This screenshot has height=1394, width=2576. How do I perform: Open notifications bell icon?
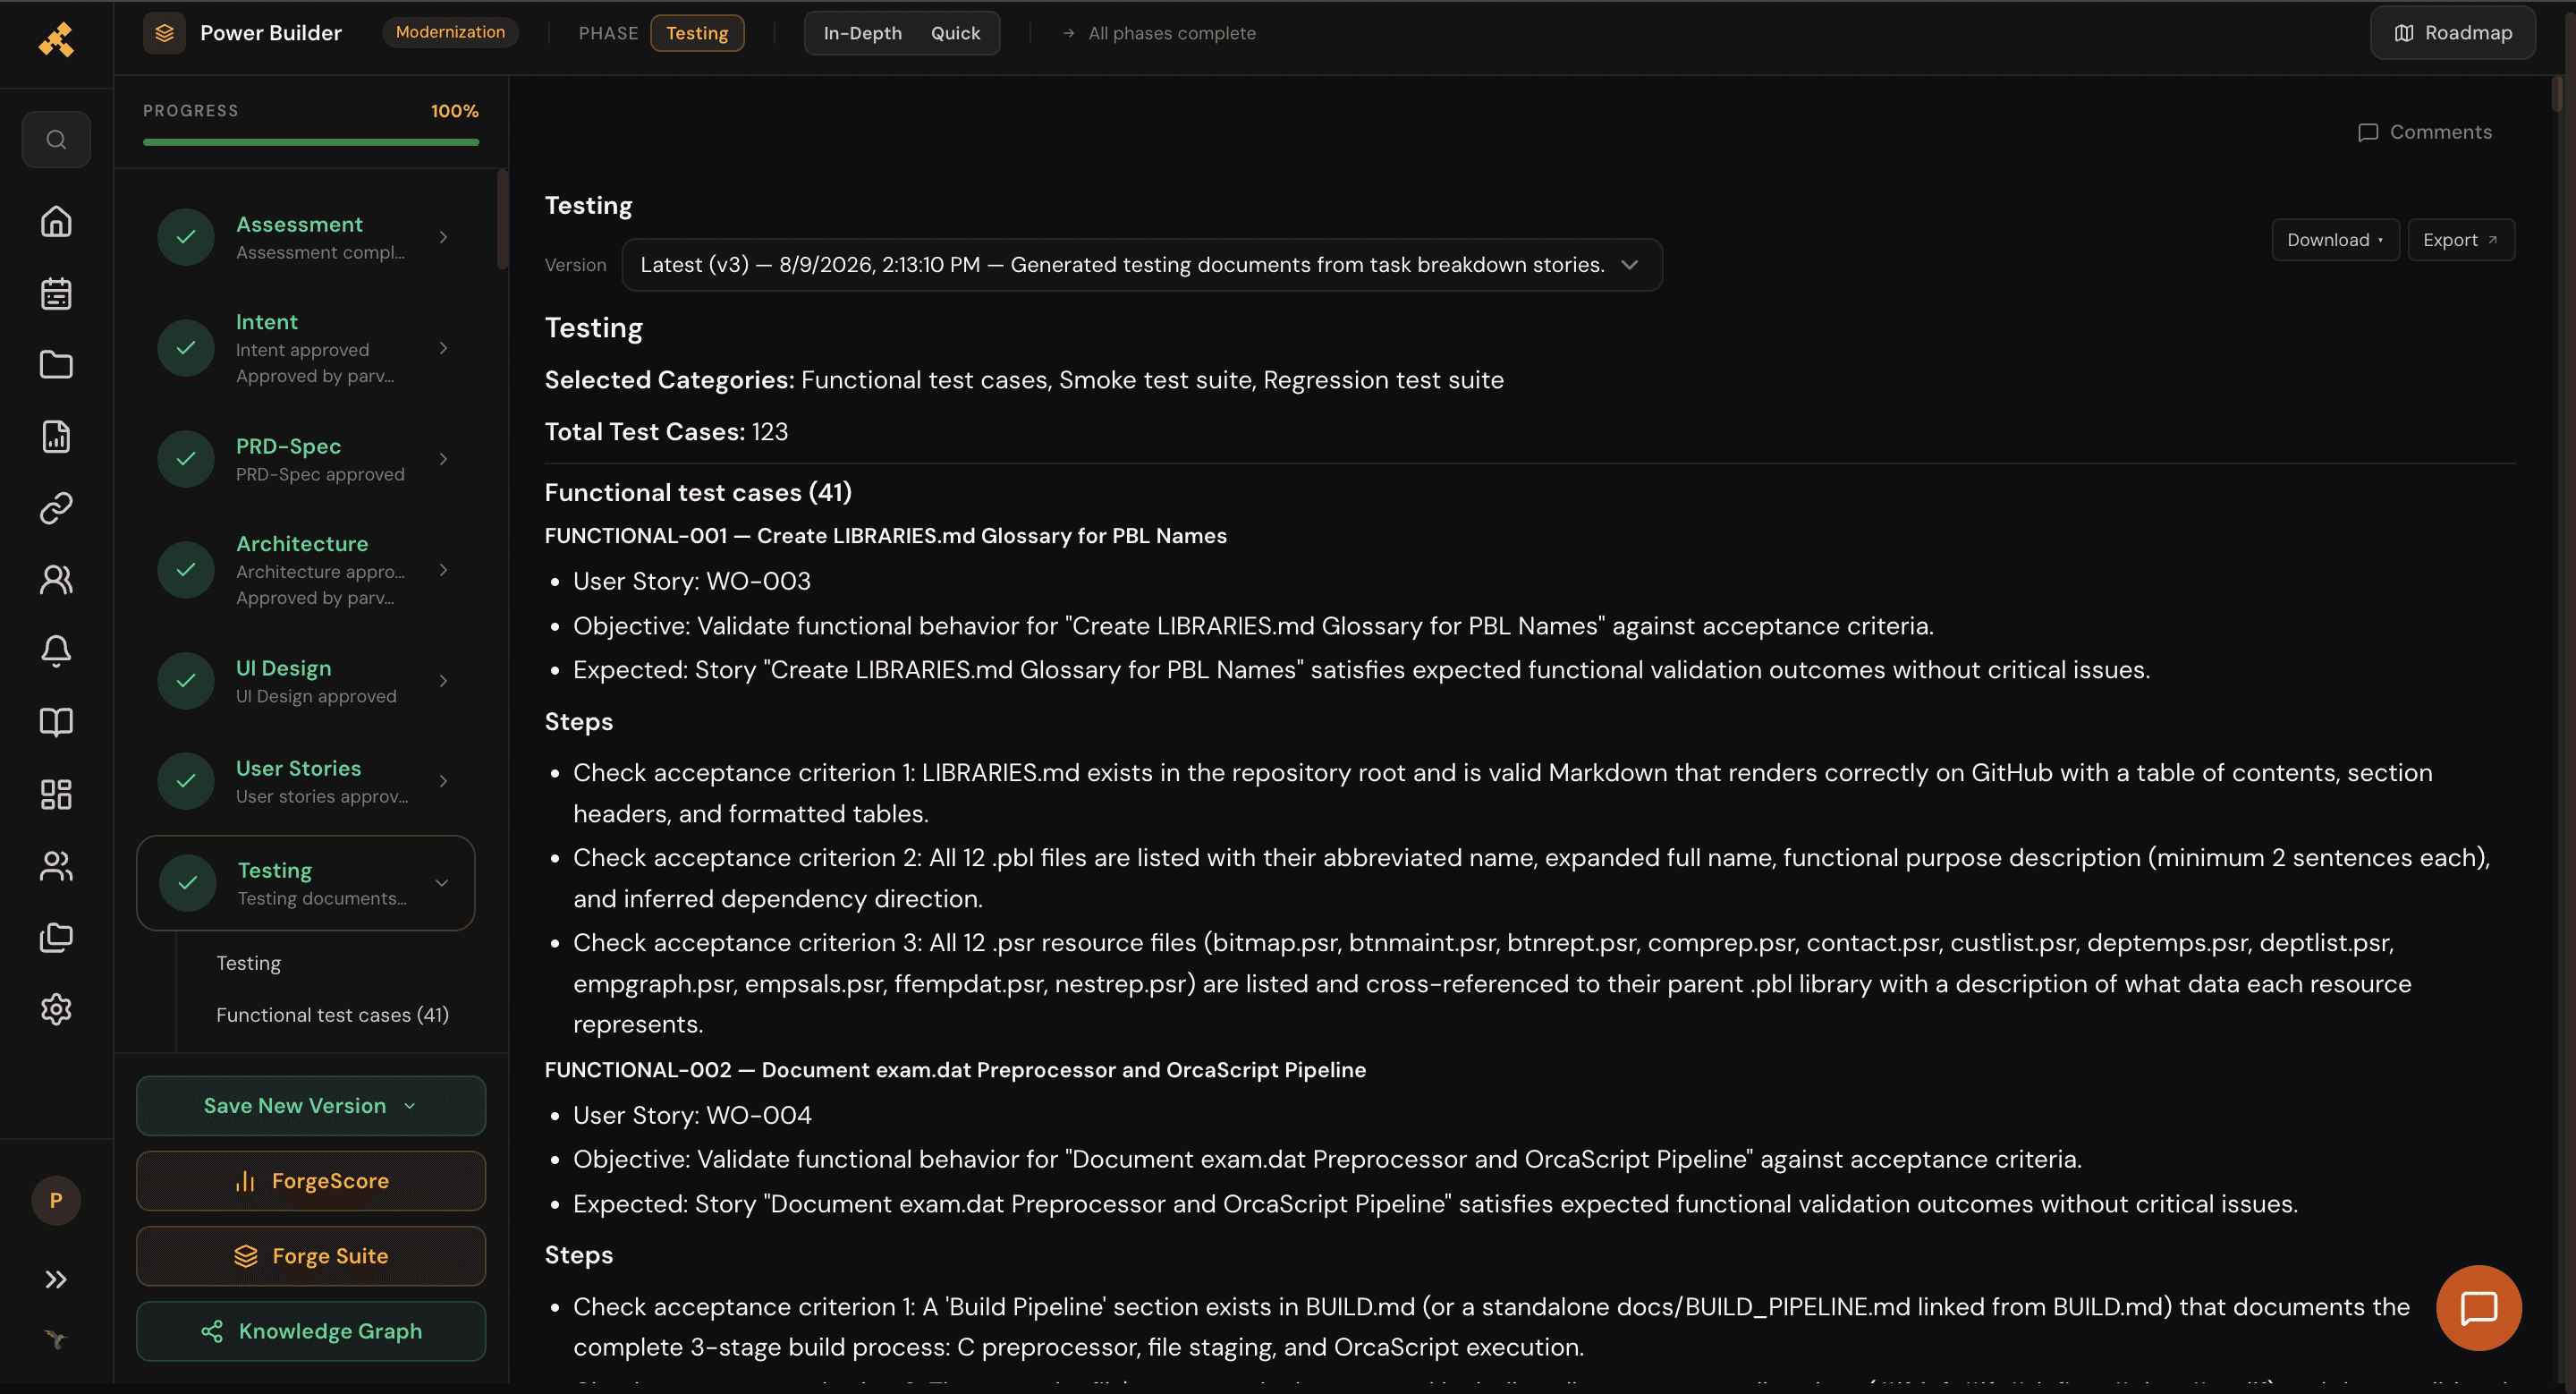[x=56, y=651]
